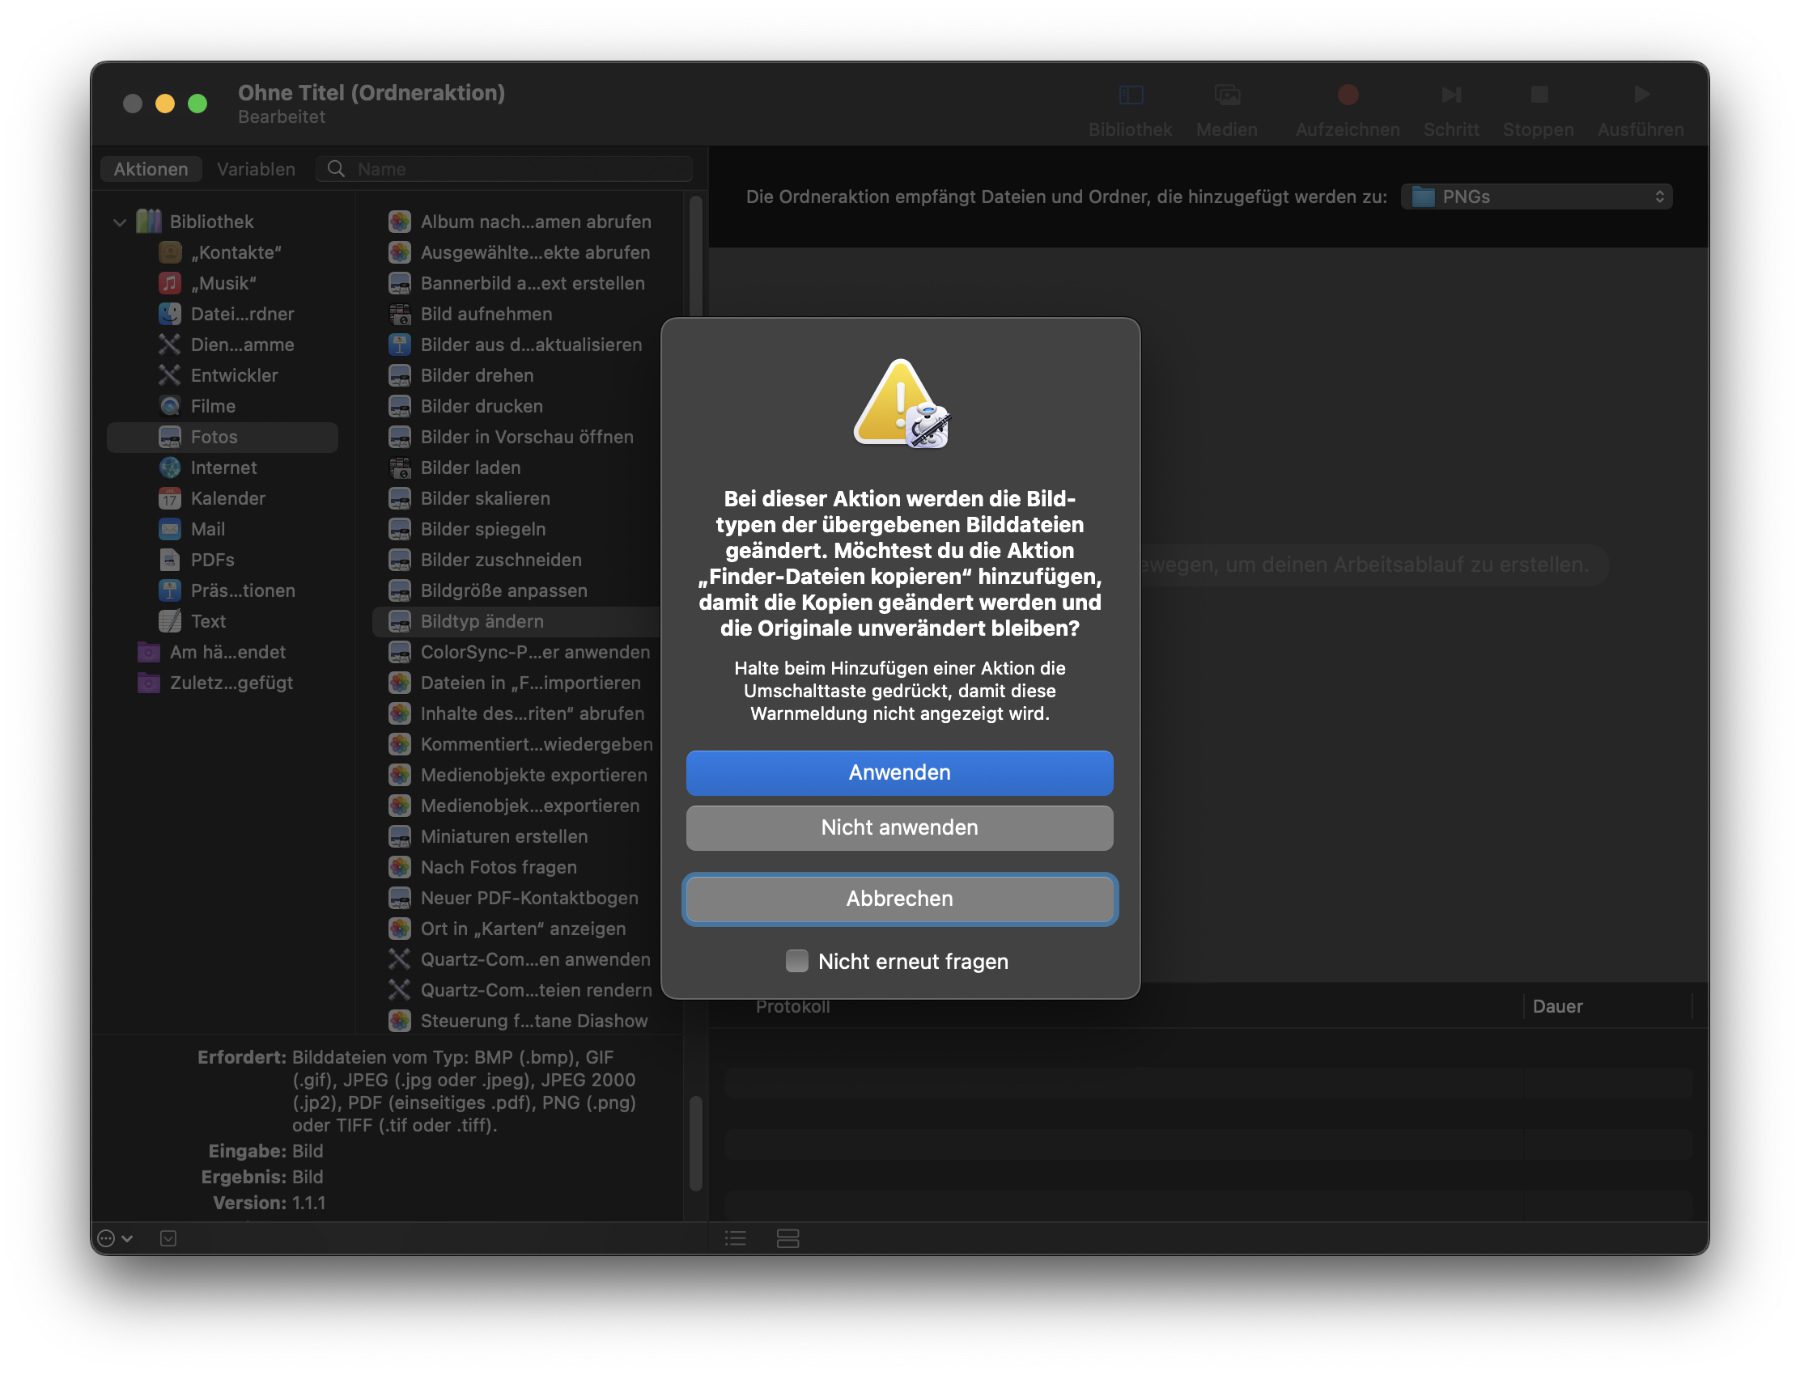Select the Internet category icon

tap(170, 467)
